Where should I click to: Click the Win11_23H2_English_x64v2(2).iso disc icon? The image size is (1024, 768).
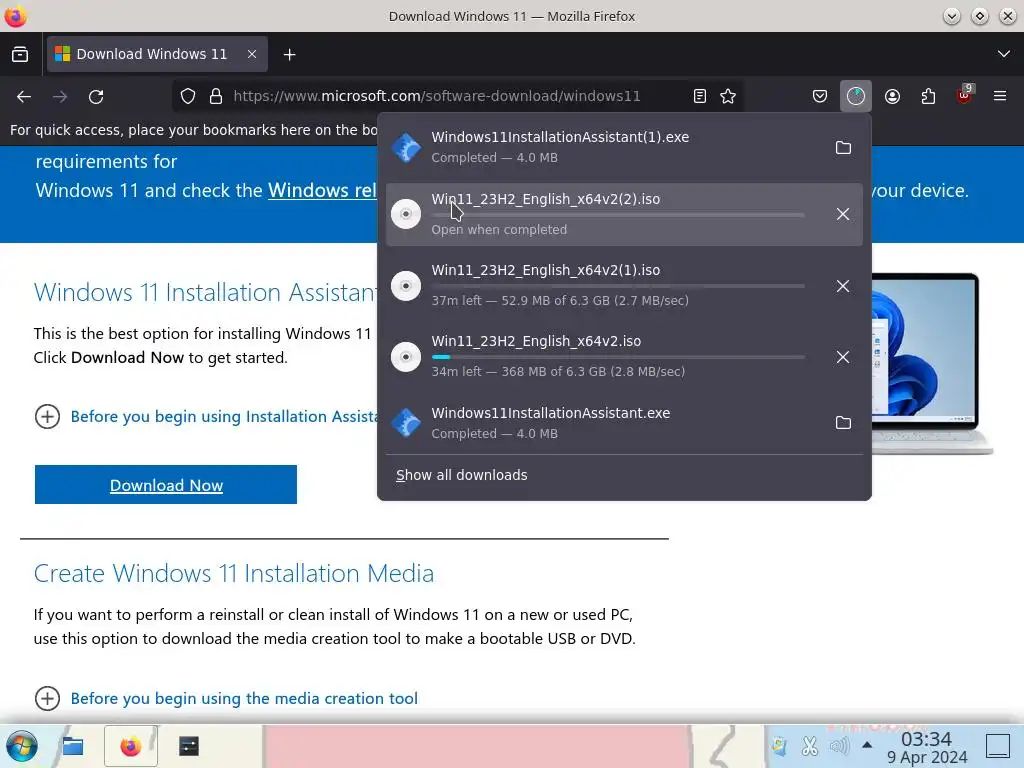point(406,214)
